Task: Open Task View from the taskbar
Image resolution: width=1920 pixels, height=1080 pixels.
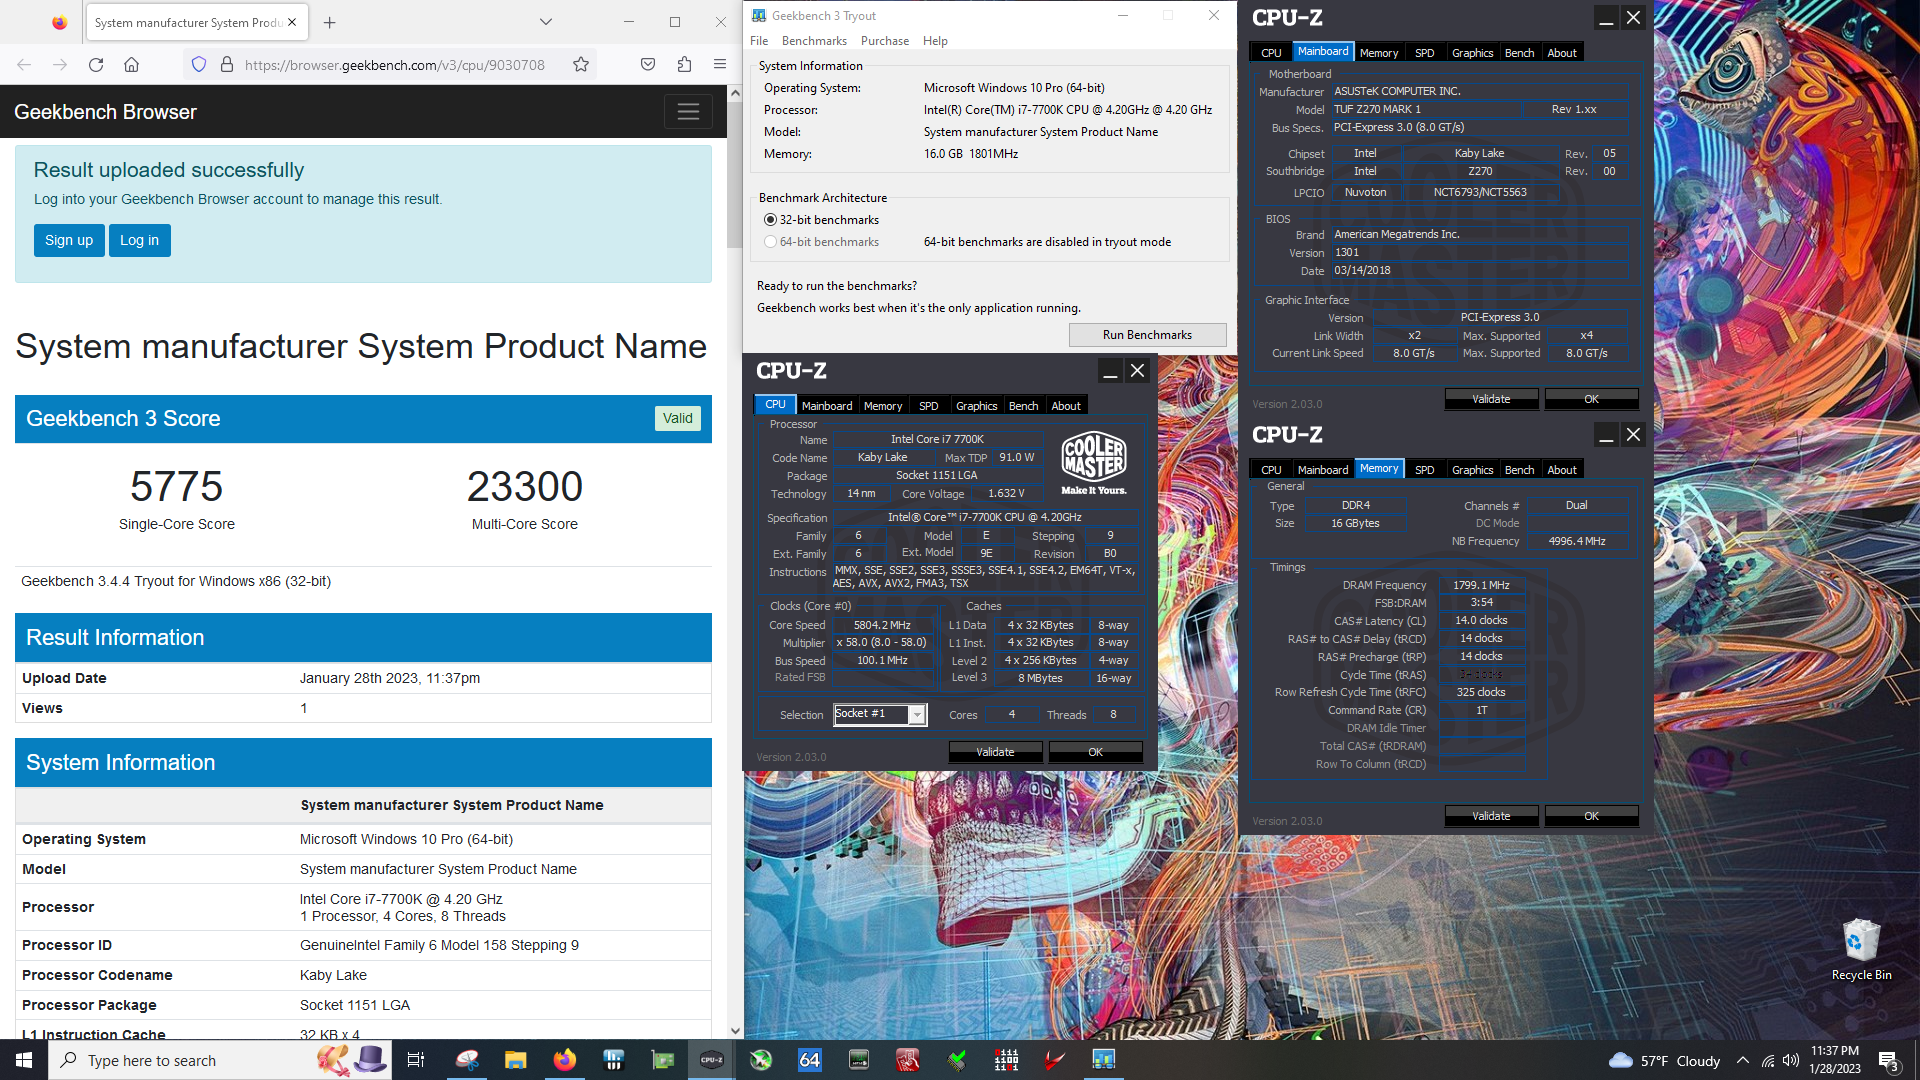Action: [x=416, y=1060]
